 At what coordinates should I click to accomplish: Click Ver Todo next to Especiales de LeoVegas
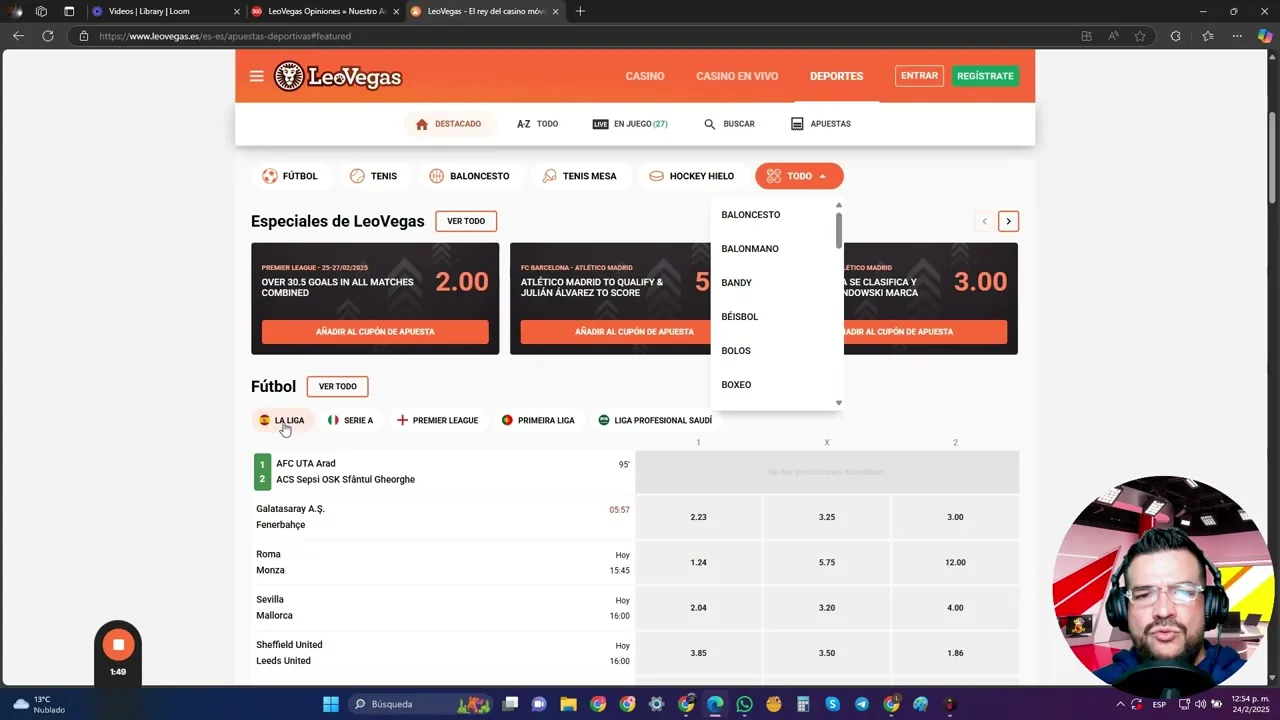coord(466,221)
